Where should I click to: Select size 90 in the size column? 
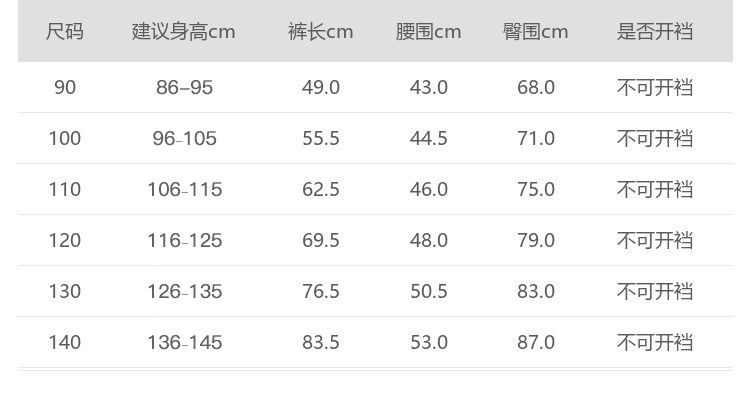tap(65, 88)
